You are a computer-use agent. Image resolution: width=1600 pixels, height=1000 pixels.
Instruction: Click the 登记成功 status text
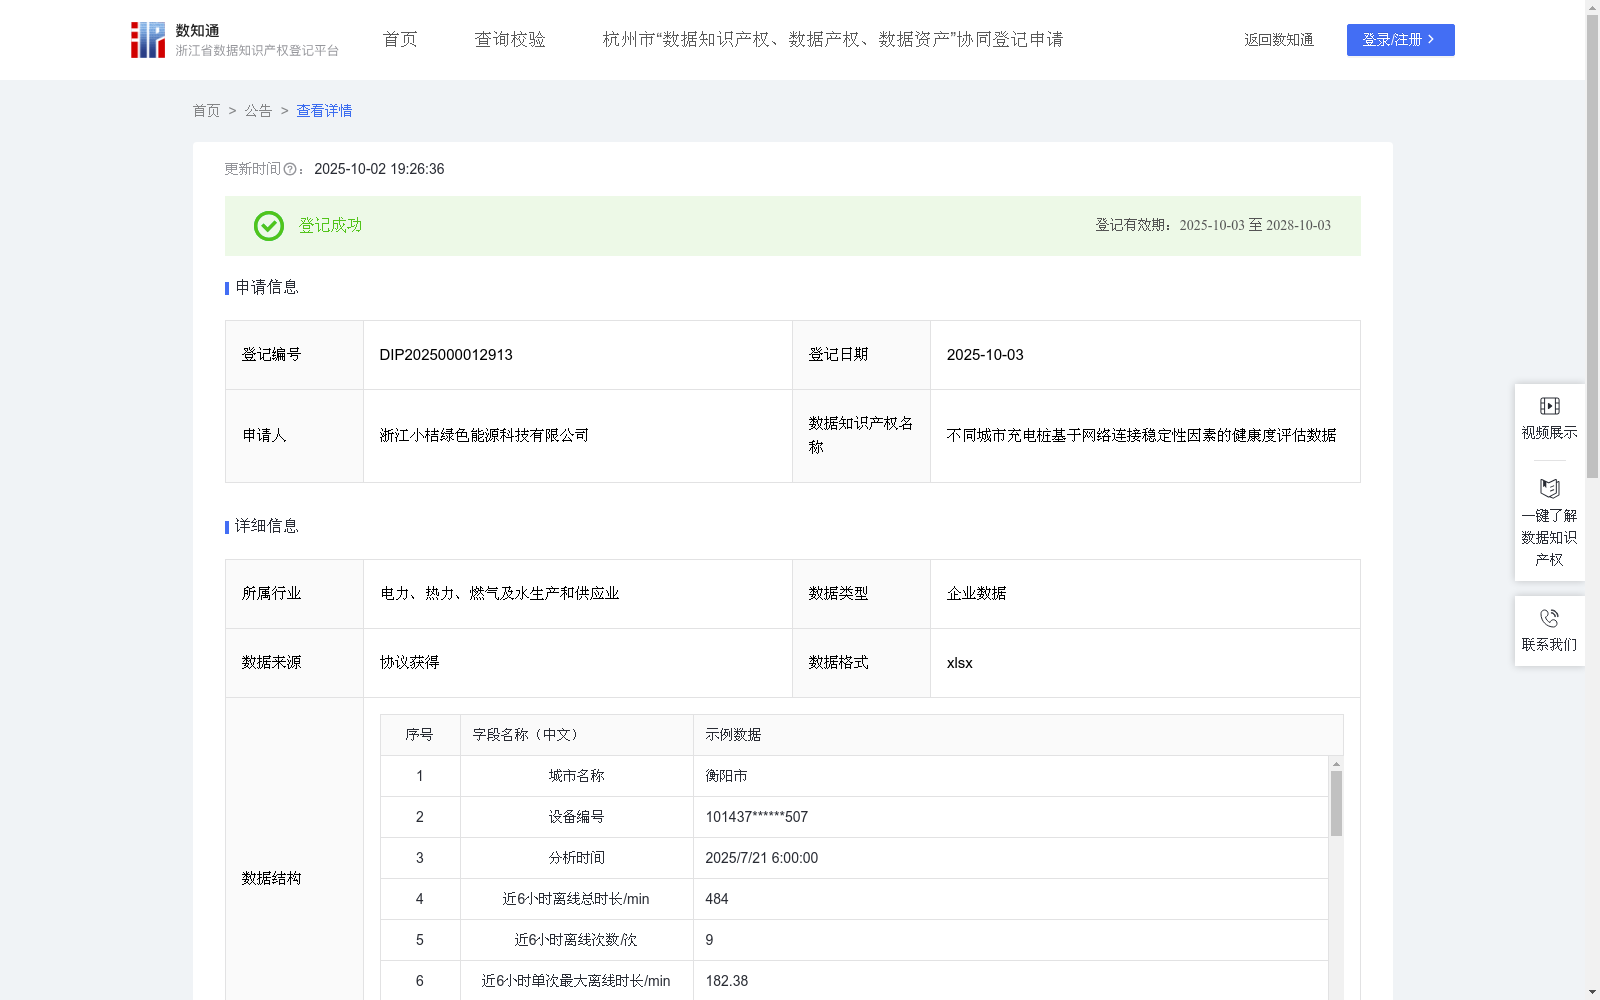330,226
